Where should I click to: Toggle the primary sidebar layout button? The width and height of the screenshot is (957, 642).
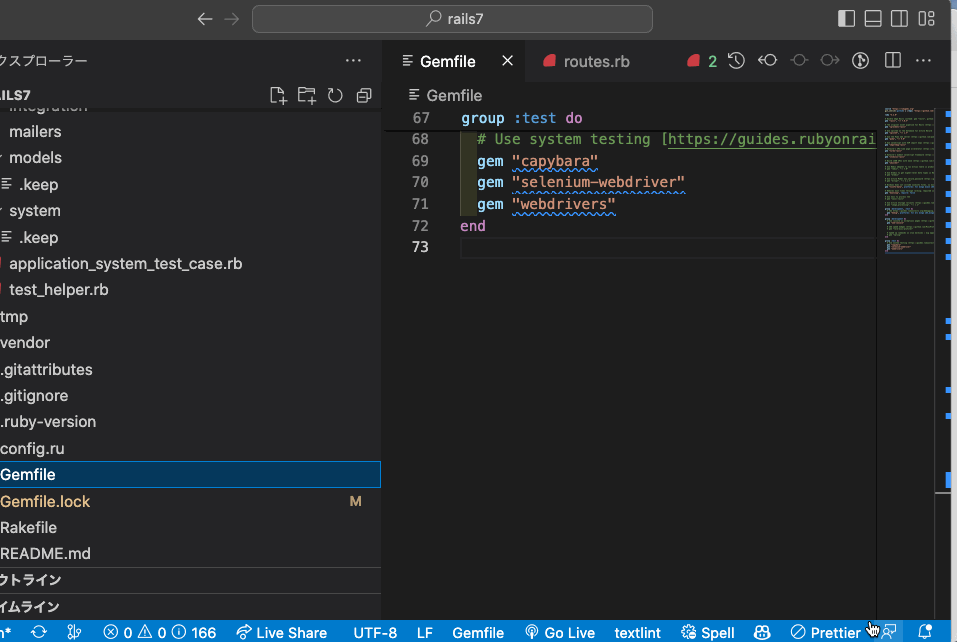[846, 18]
